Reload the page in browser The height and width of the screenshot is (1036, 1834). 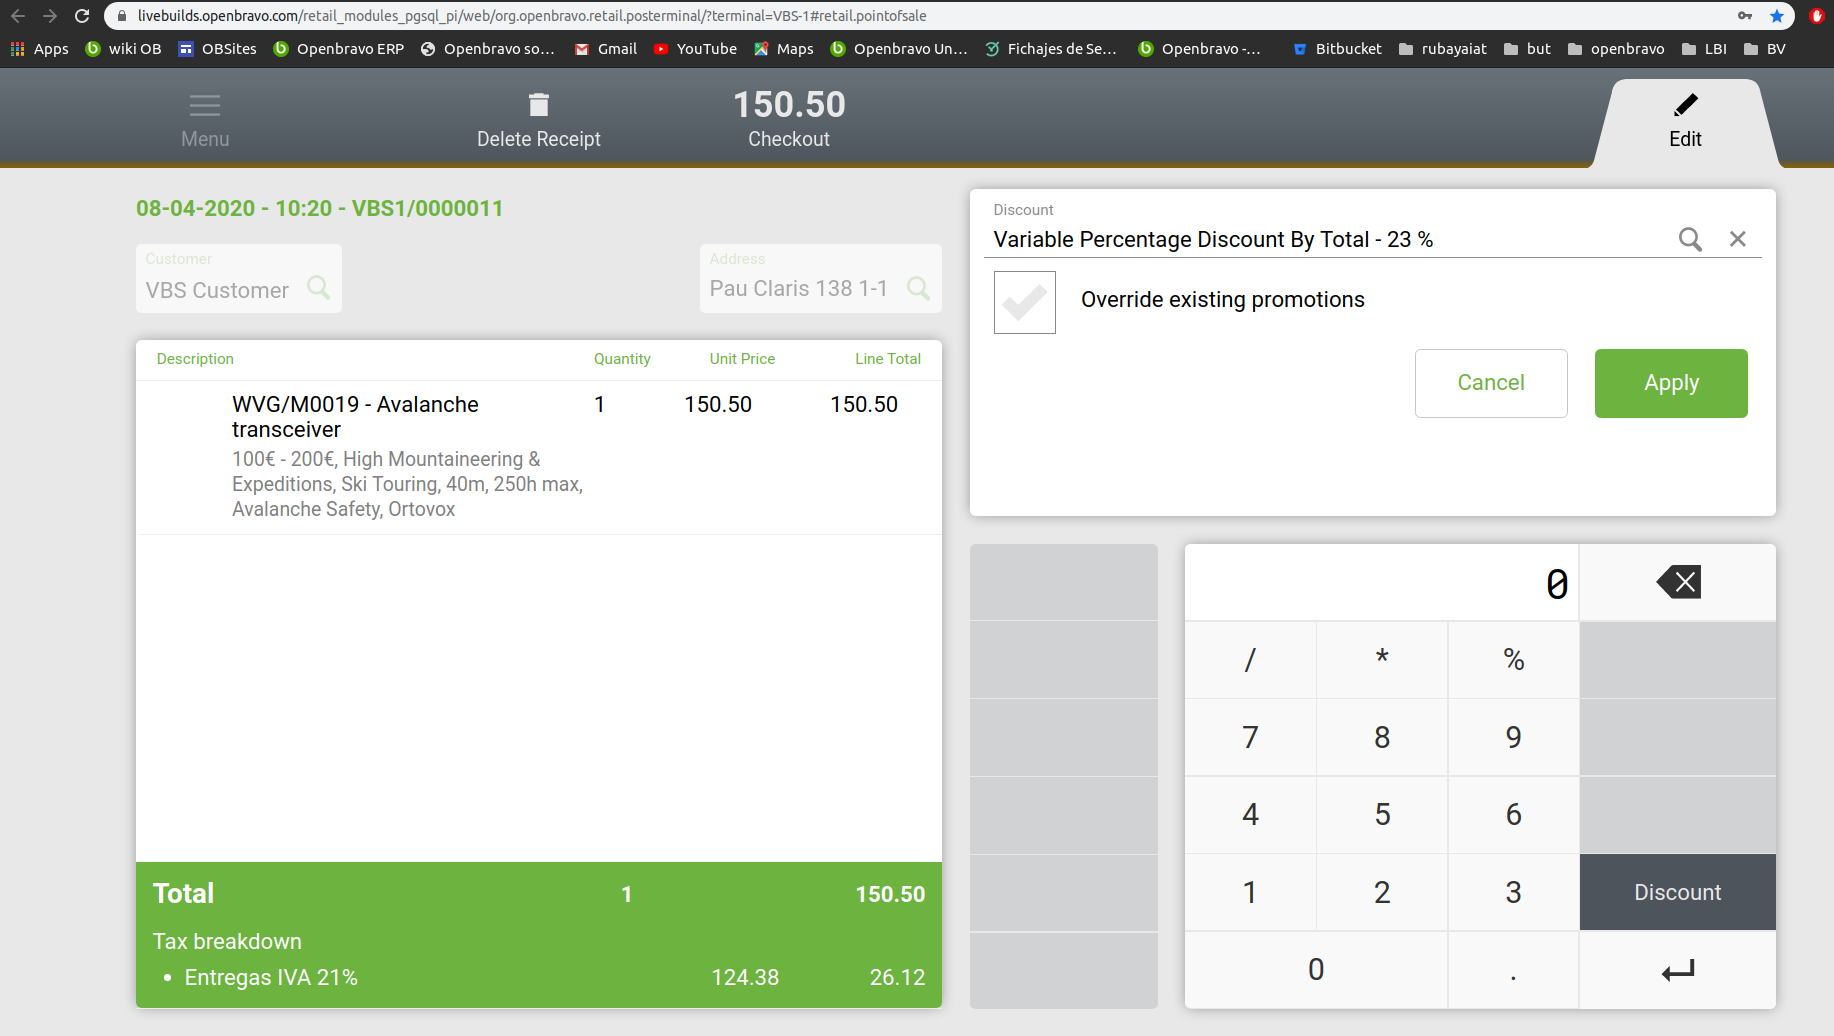point(82,16)
